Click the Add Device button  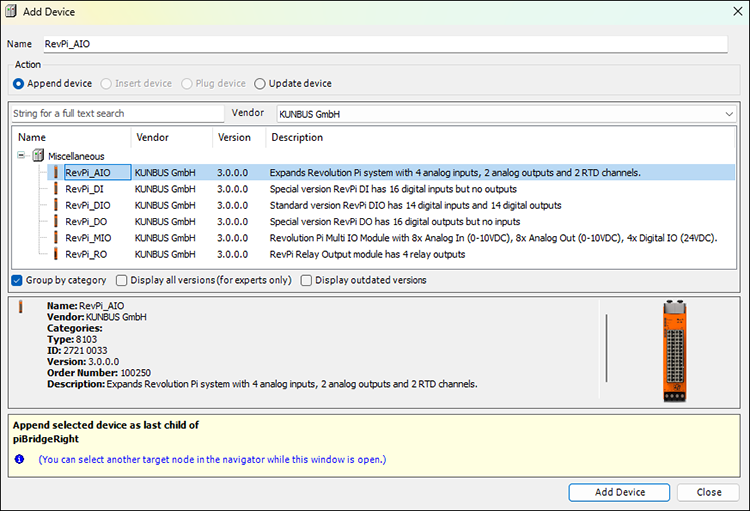(x=619, y=492)
